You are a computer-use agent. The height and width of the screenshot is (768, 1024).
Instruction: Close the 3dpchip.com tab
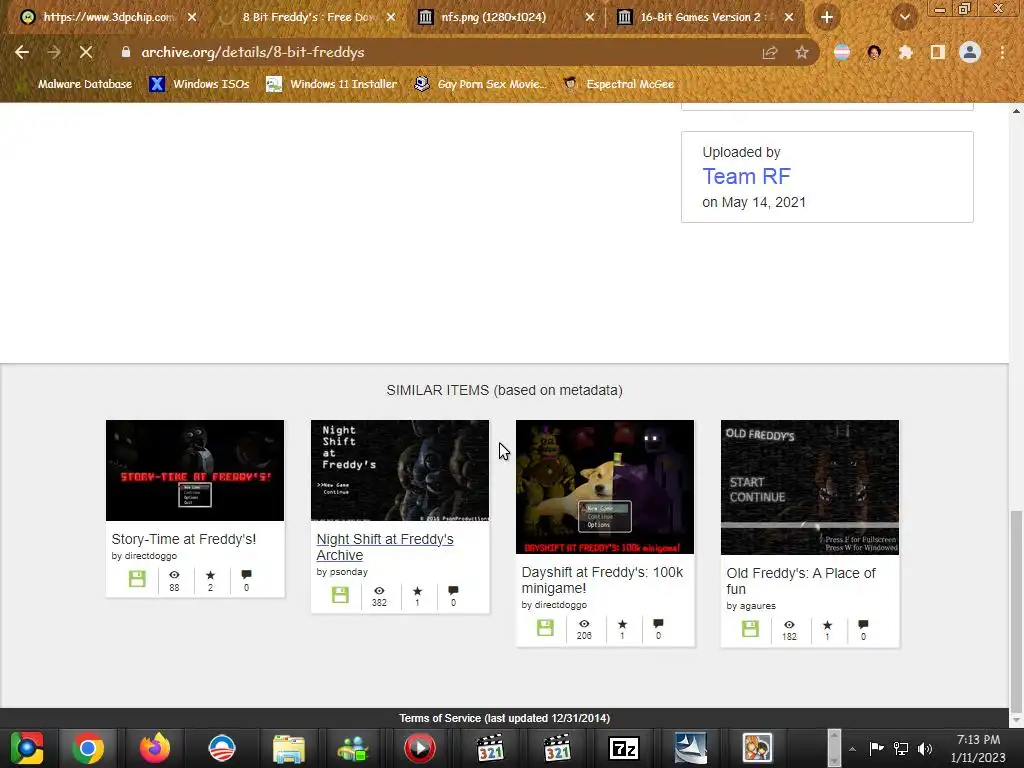pyautogui.click(x=192, y=18)
